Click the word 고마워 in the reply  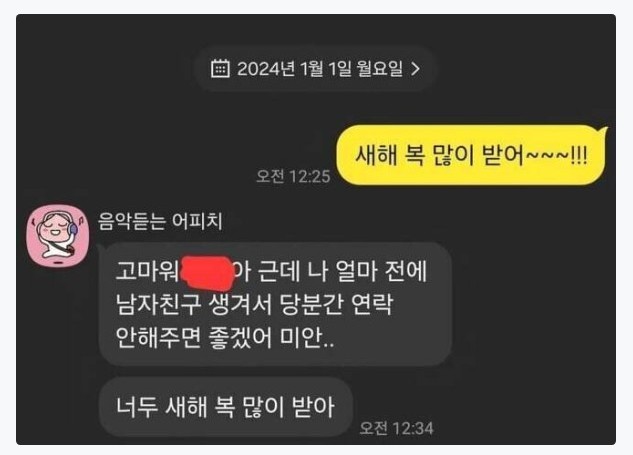[147, 271]
